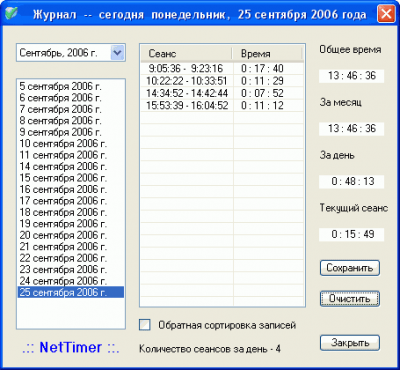This screenshot has width=400, height=370.
Task: Click the За день value 0 : 48 : 13
Action: tap(352, 182)
